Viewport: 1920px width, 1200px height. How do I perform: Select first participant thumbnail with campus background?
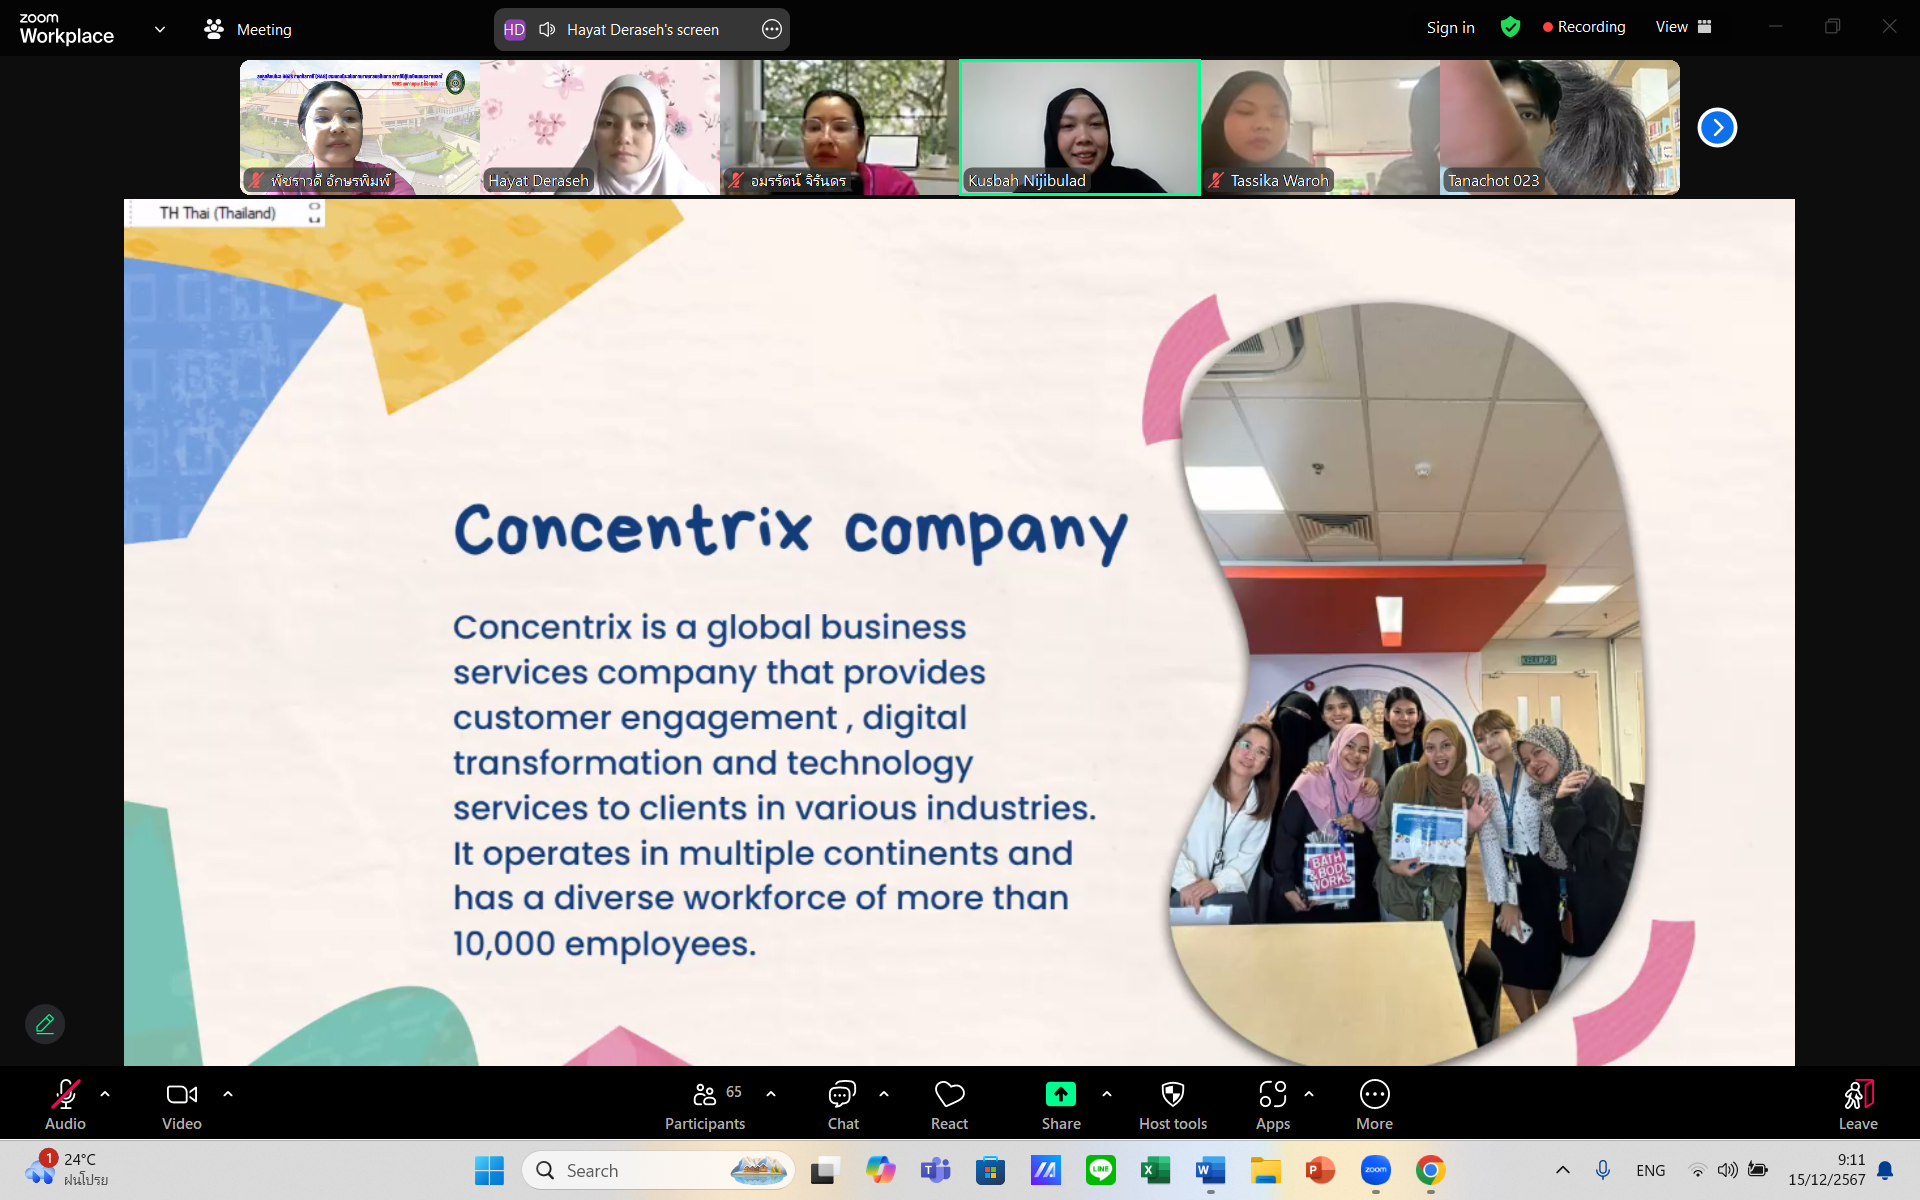tap(360, 127)
